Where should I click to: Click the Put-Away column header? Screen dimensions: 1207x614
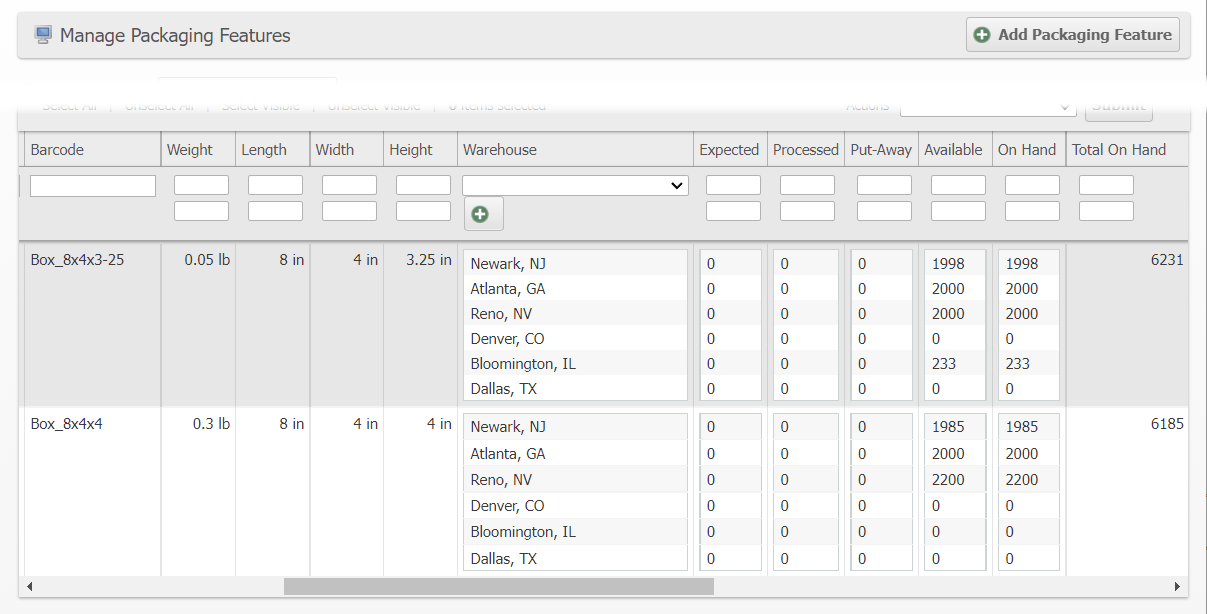click(x=880, y=150)
